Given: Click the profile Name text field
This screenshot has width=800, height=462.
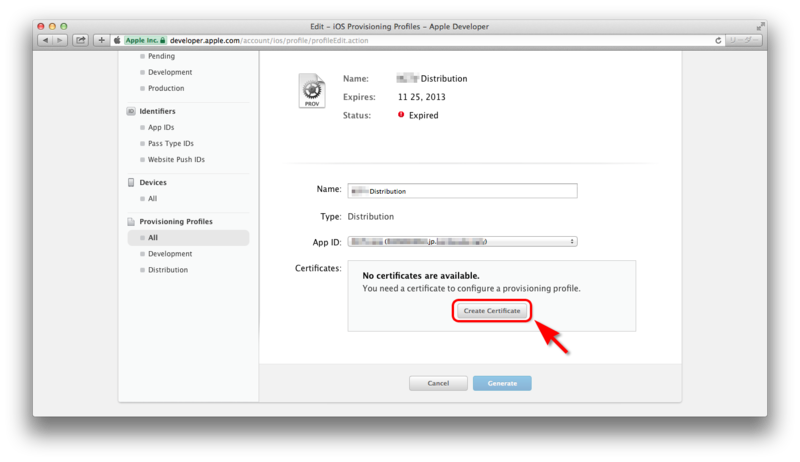Looking at the screenshot, I should [462, 191].
